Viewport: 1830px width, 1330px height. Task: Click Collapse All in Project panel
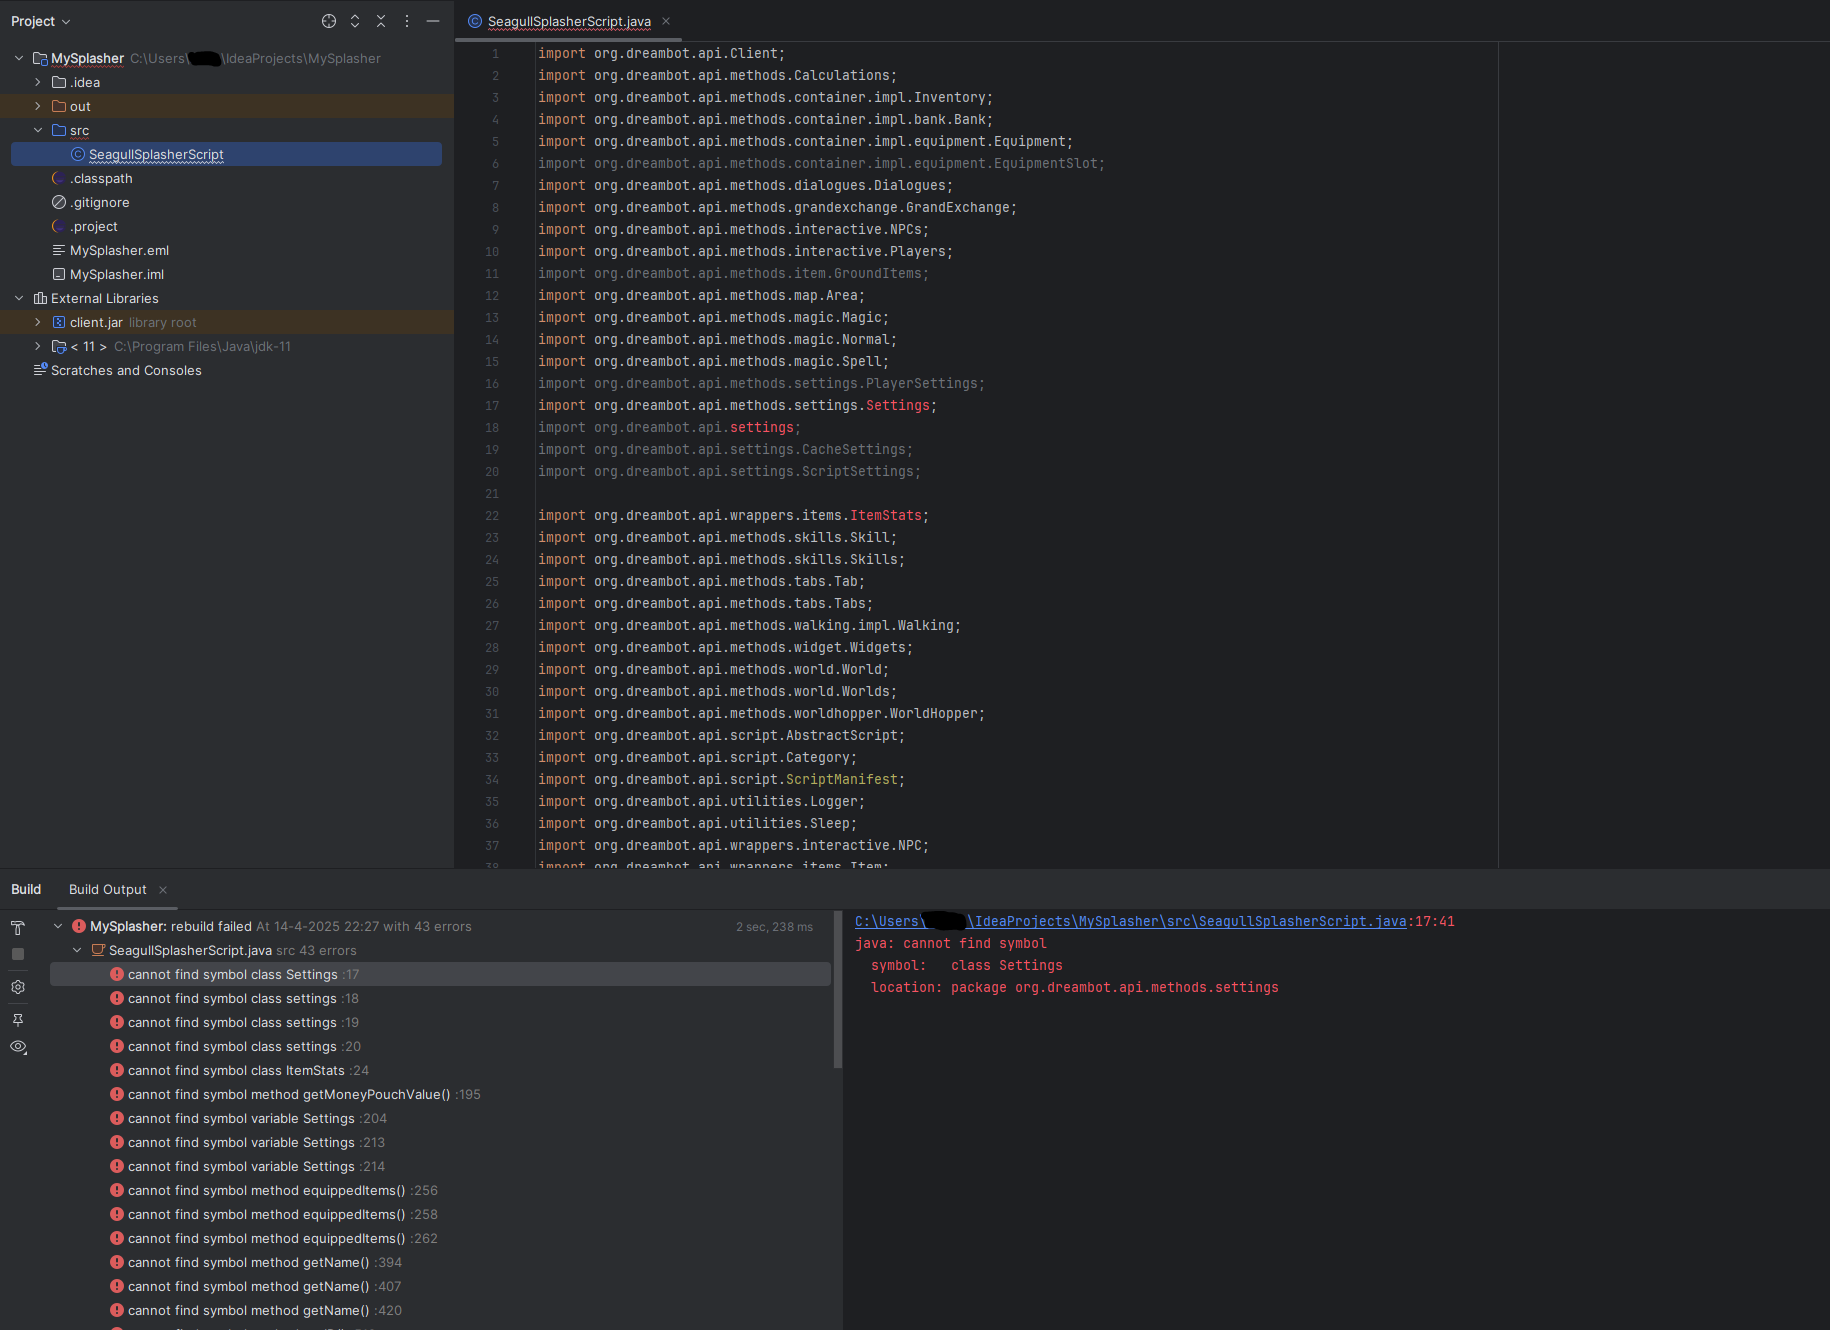381,21
